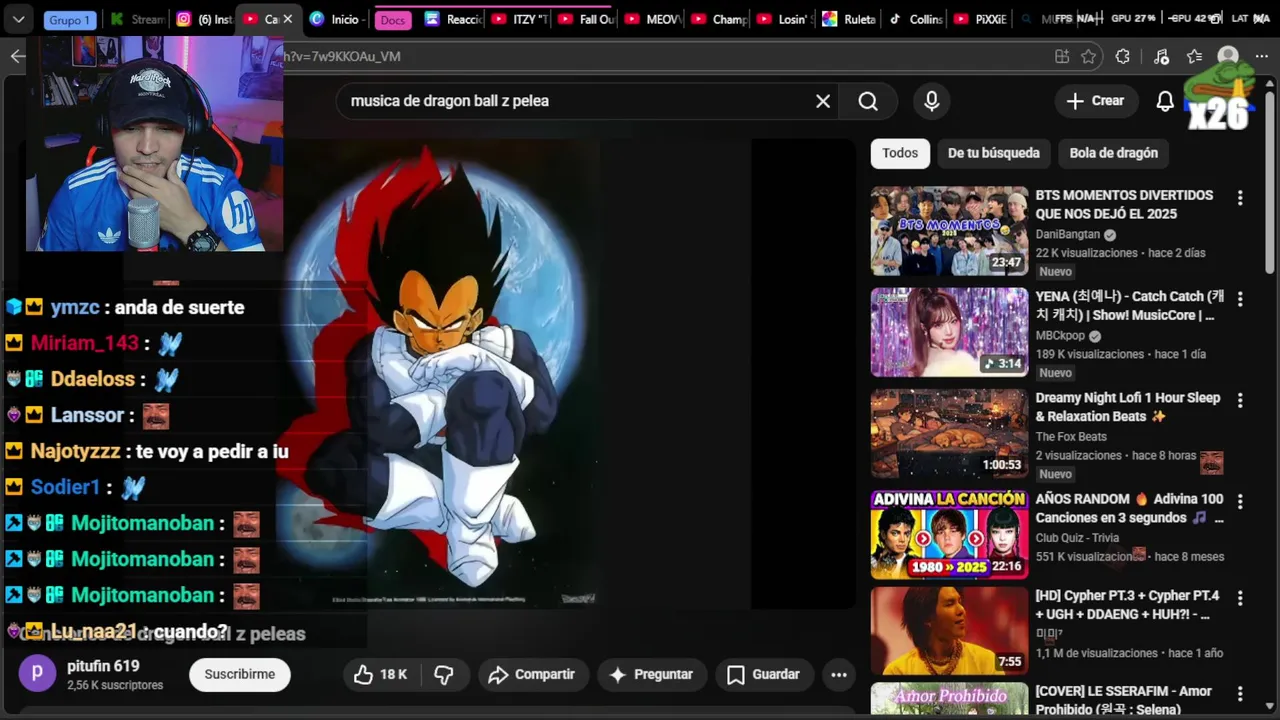Open the browser three-dot settings menu
The height and width of the screenshot is (720, 1280).
click(x=1262, y=57)
